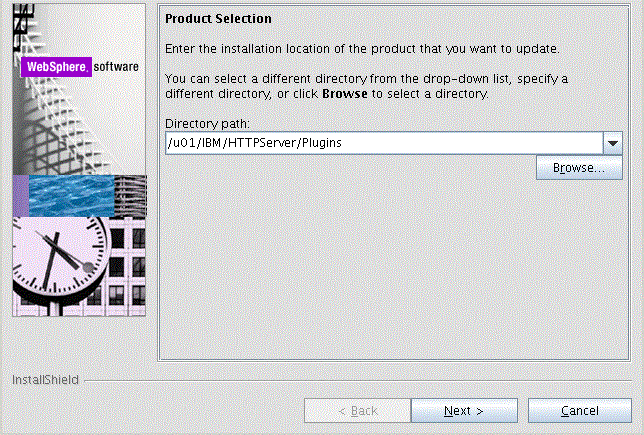Click the Next button
This screenshot has height=435, width=644.
pyautogui.click(x=463, y=411)
